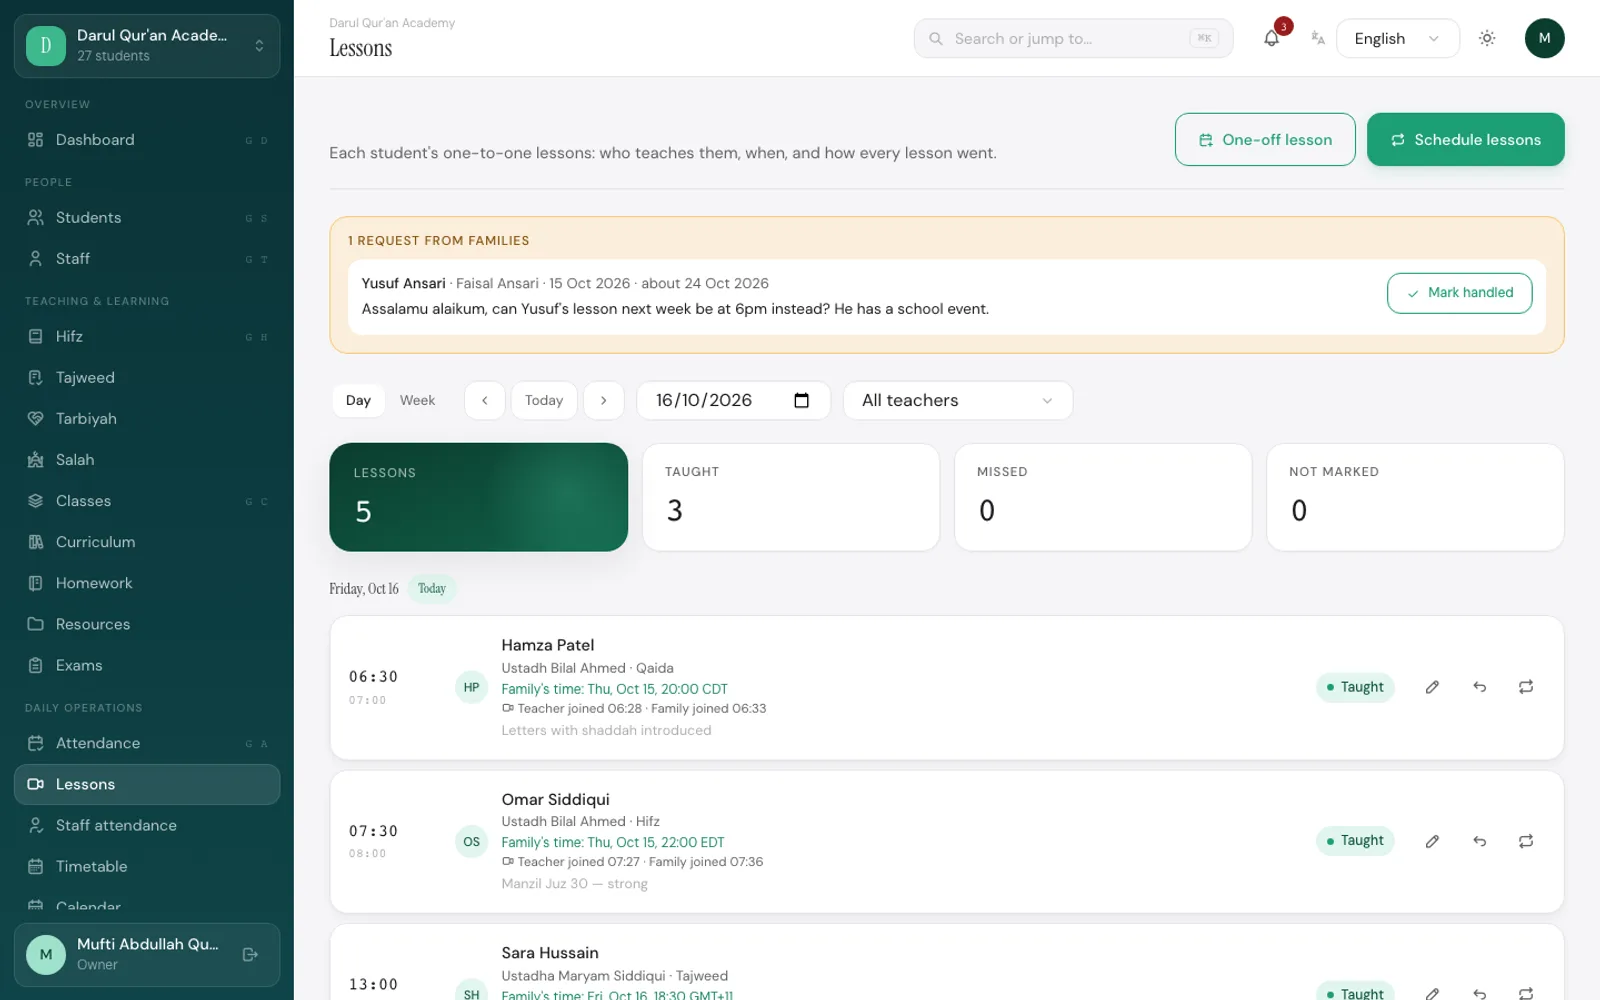Open Resources in the sidebar
Screen dimensions: 1600x1000
[147, 624]
